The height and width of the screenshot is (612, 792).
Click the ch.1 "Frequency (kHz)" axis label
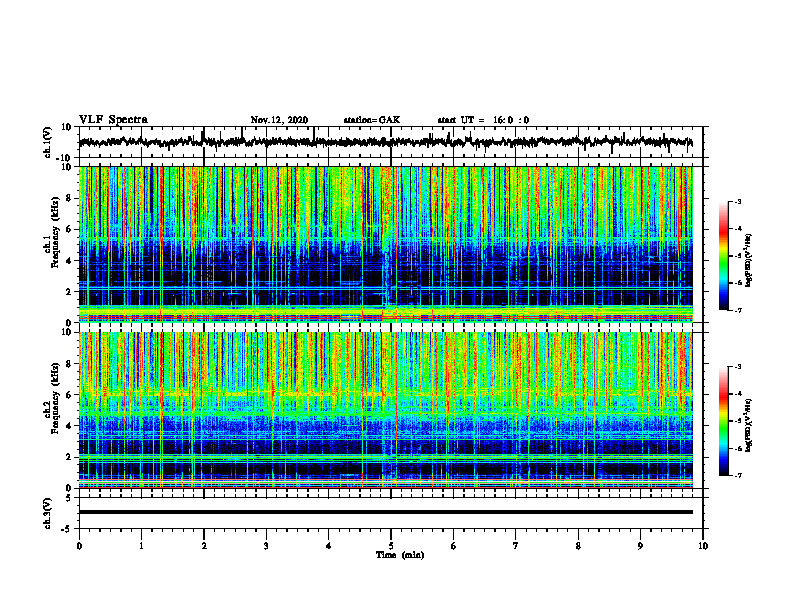coord(55,232)
